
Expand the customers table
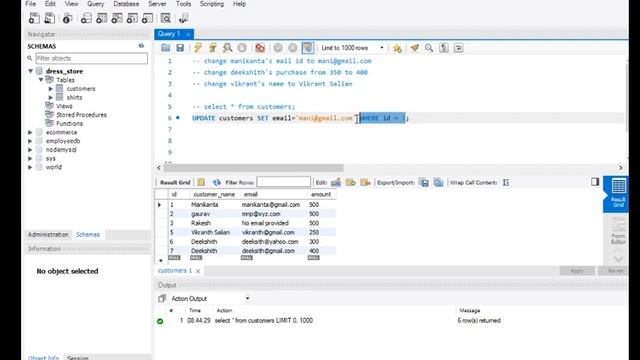(51, 89)
